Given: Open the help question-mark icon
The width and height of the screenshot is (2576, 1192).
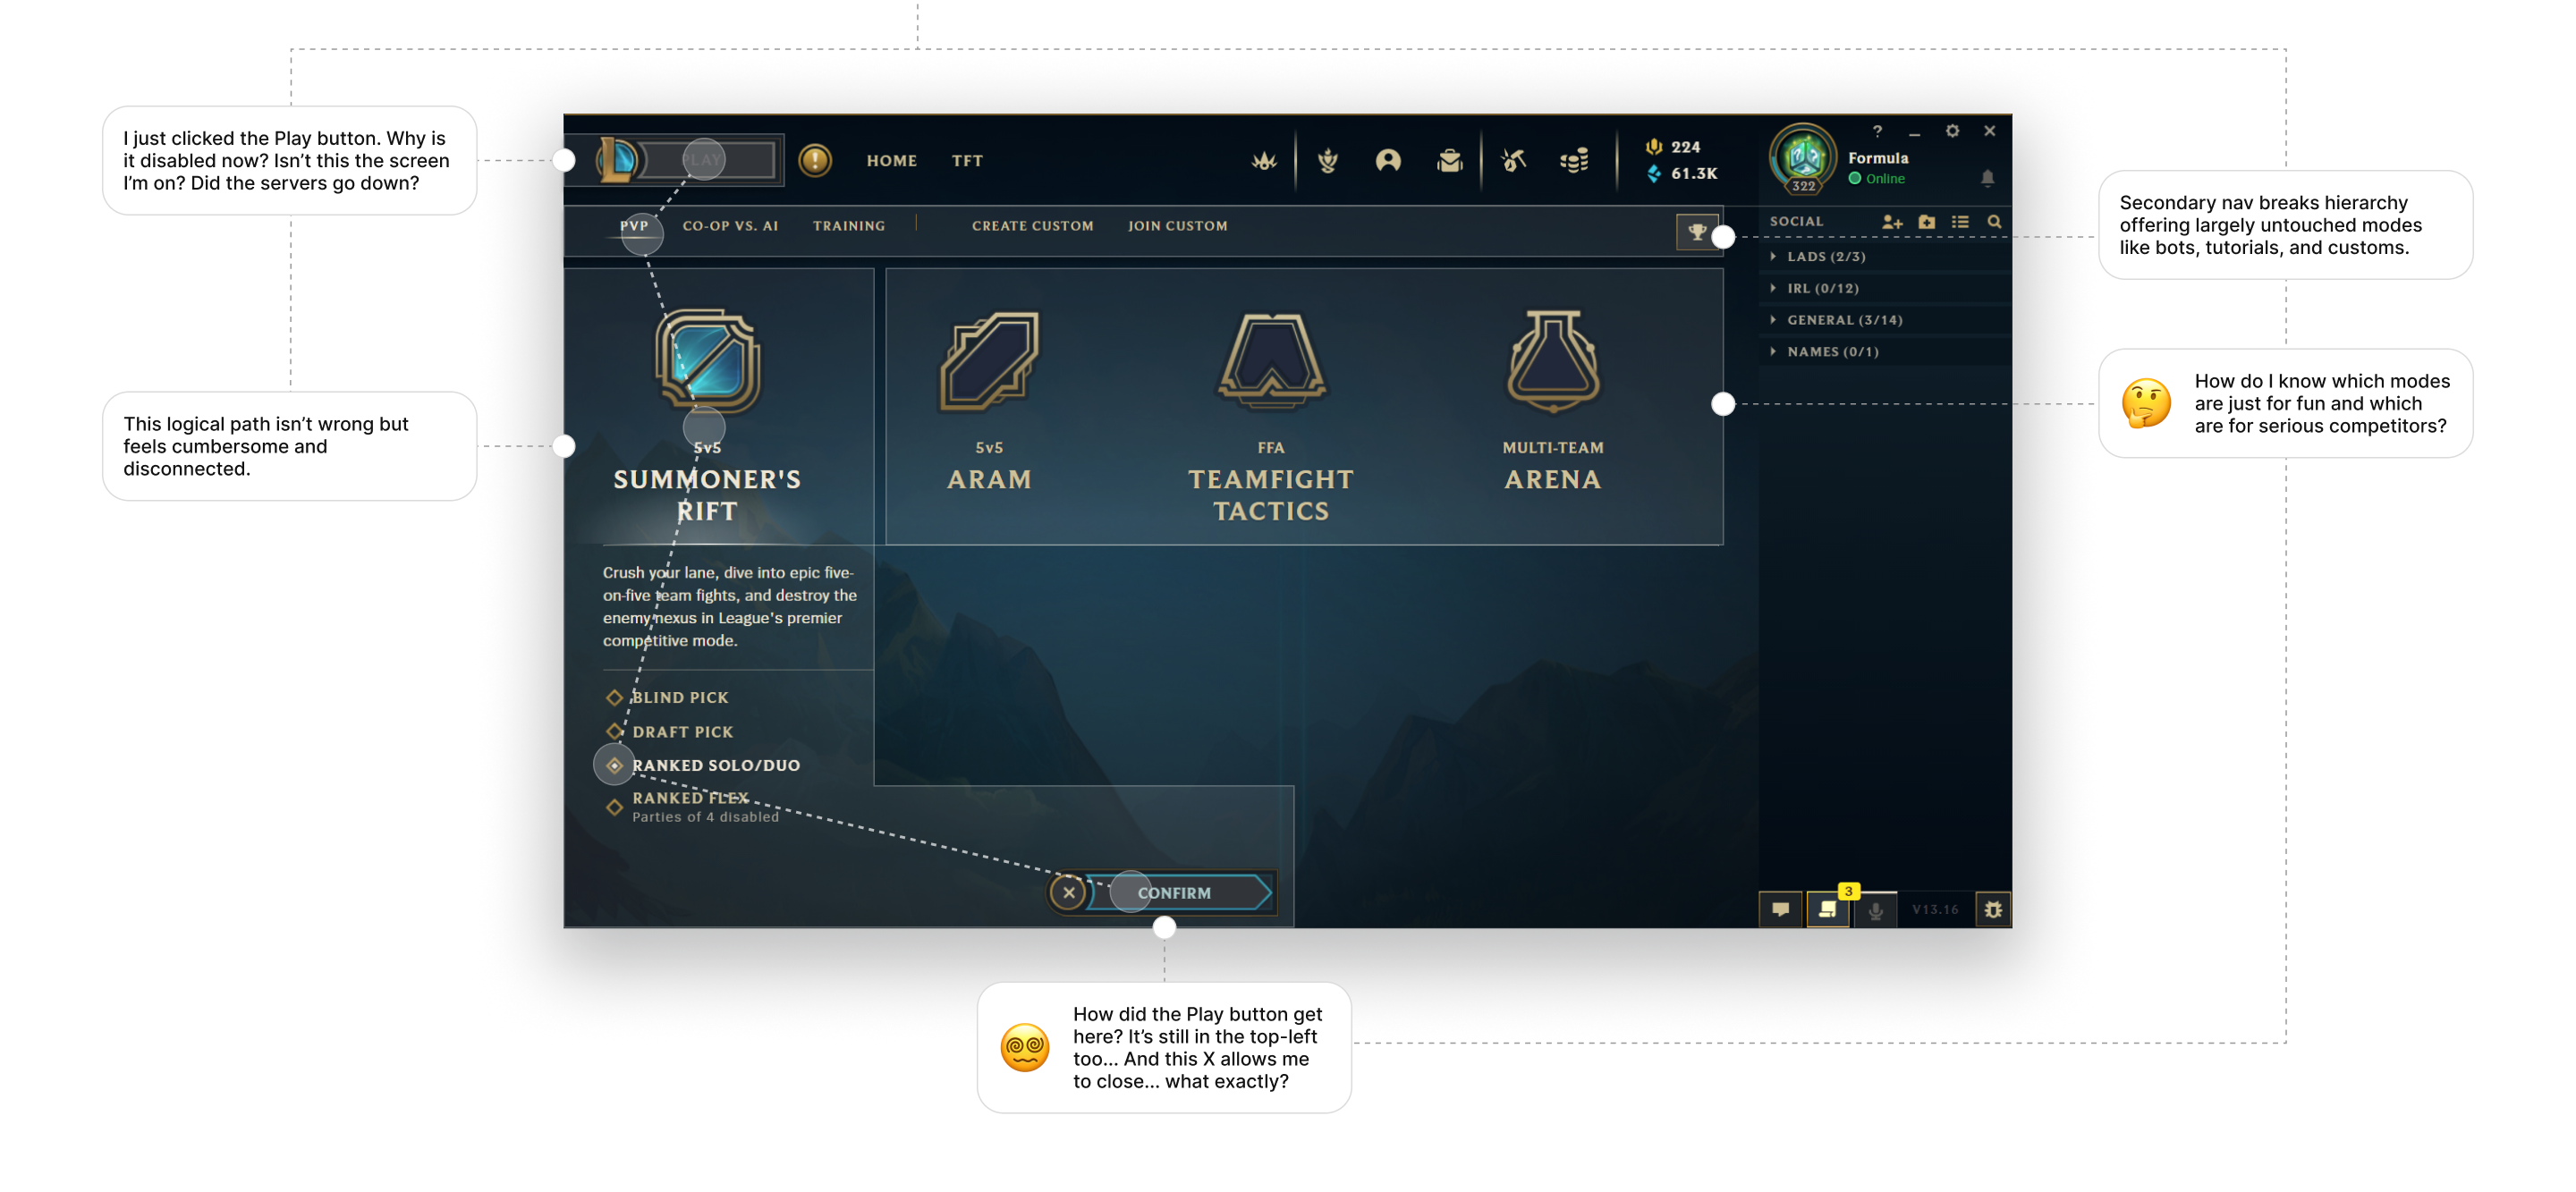Looking at the screenshot, I should [1877, 131].
